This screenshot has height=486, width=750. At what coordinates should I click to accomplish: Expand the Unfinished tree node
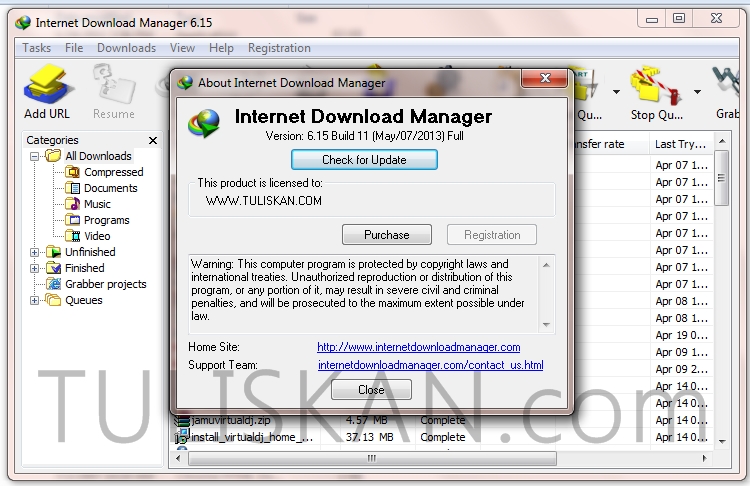(34, 252)
